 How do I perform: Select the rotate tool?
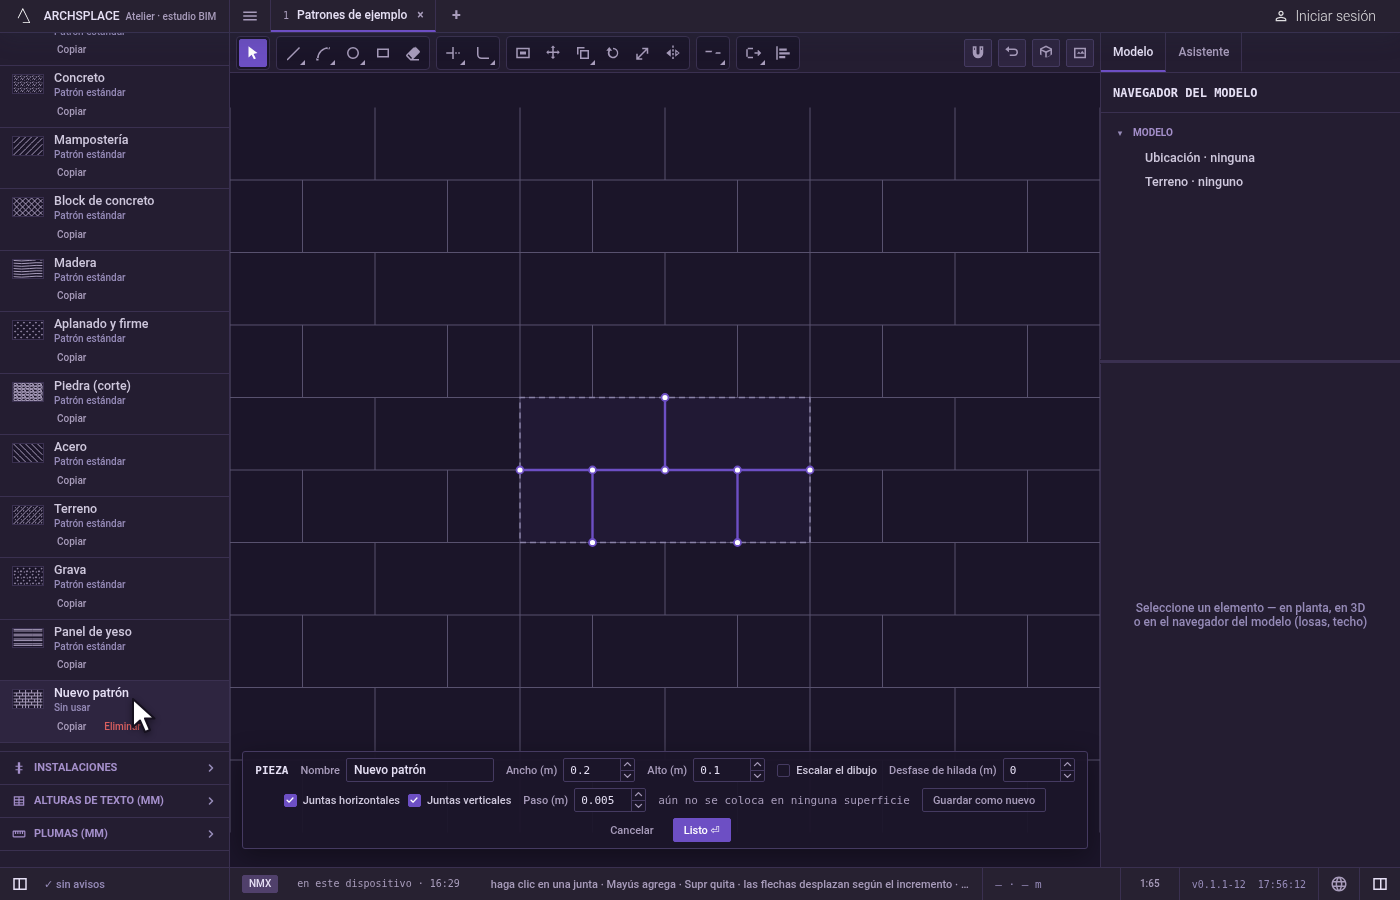click(613, 53)
